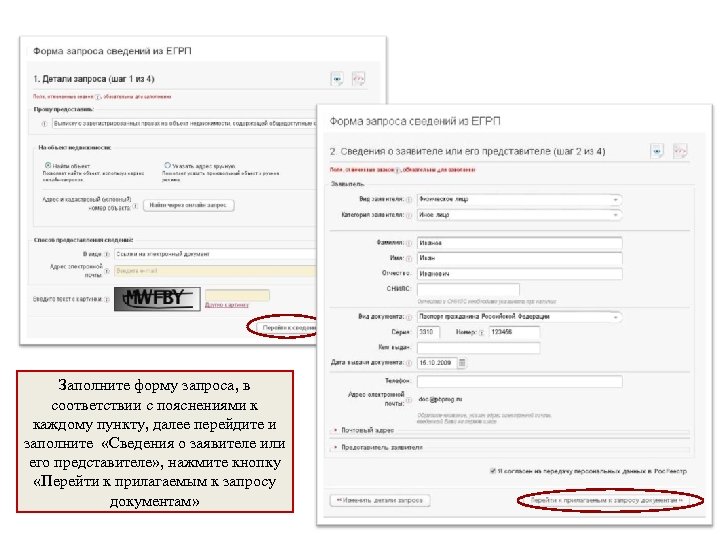
Task: Click first toolbar icon in step 2 form
Action: click(657, 151)
